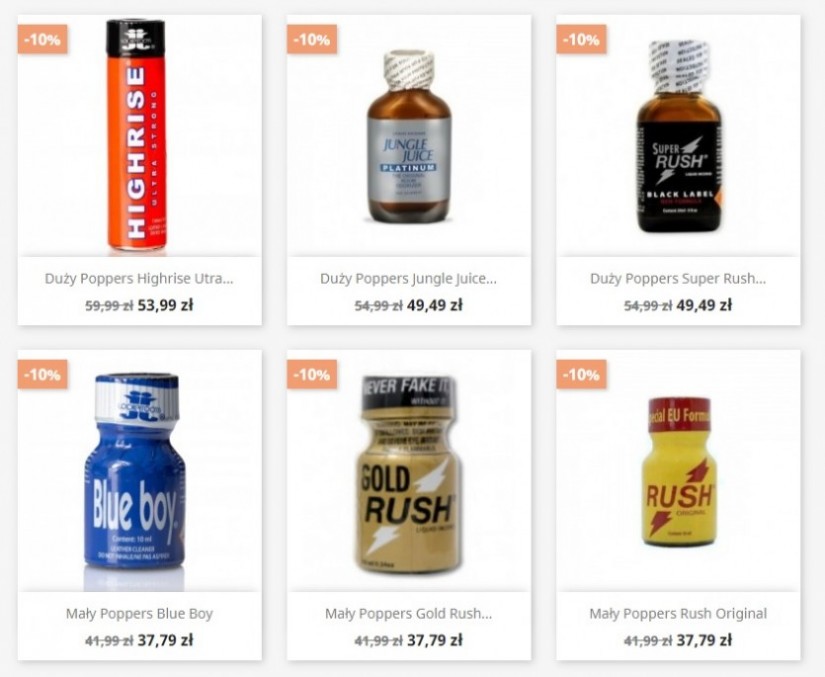Click the -10% badge on Jungle Juice product
Screen dimensions: 825x677
(x=312, y=39)
